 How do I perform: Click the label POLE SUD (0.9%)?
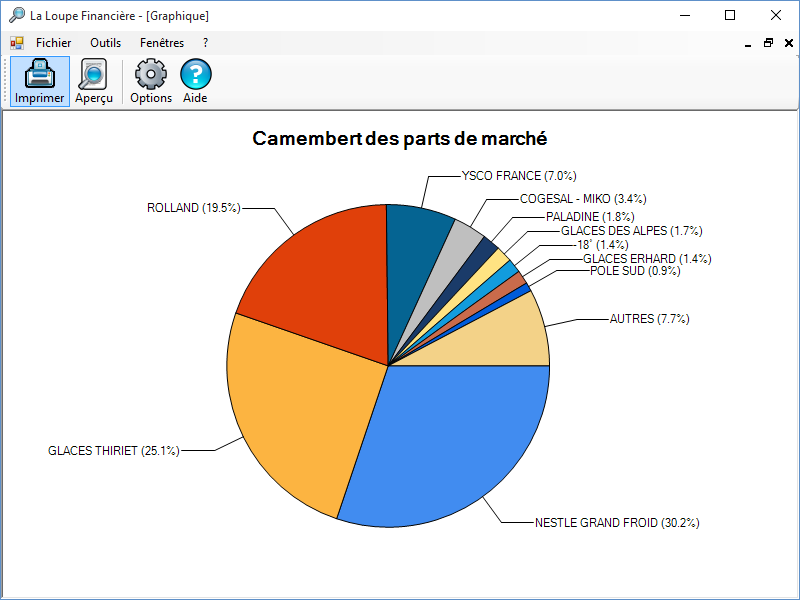[635, 271]
